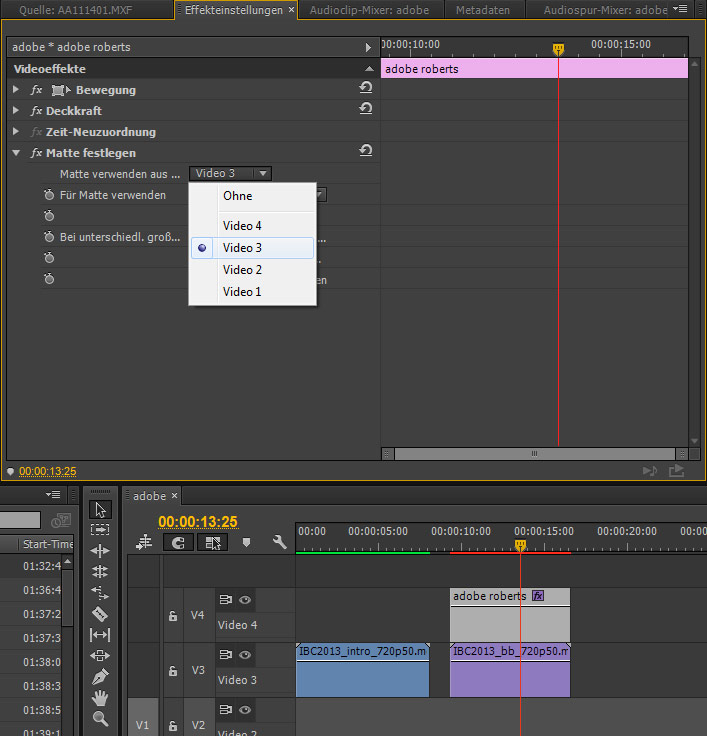
Task: Select the Pen tool in the toolbox
Action: [100, 677]
